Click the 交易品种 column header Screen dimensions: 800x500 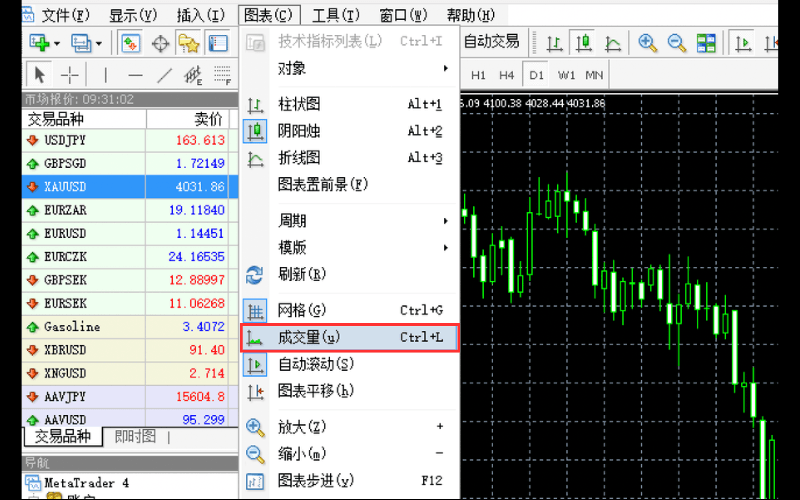coord(84,119)
